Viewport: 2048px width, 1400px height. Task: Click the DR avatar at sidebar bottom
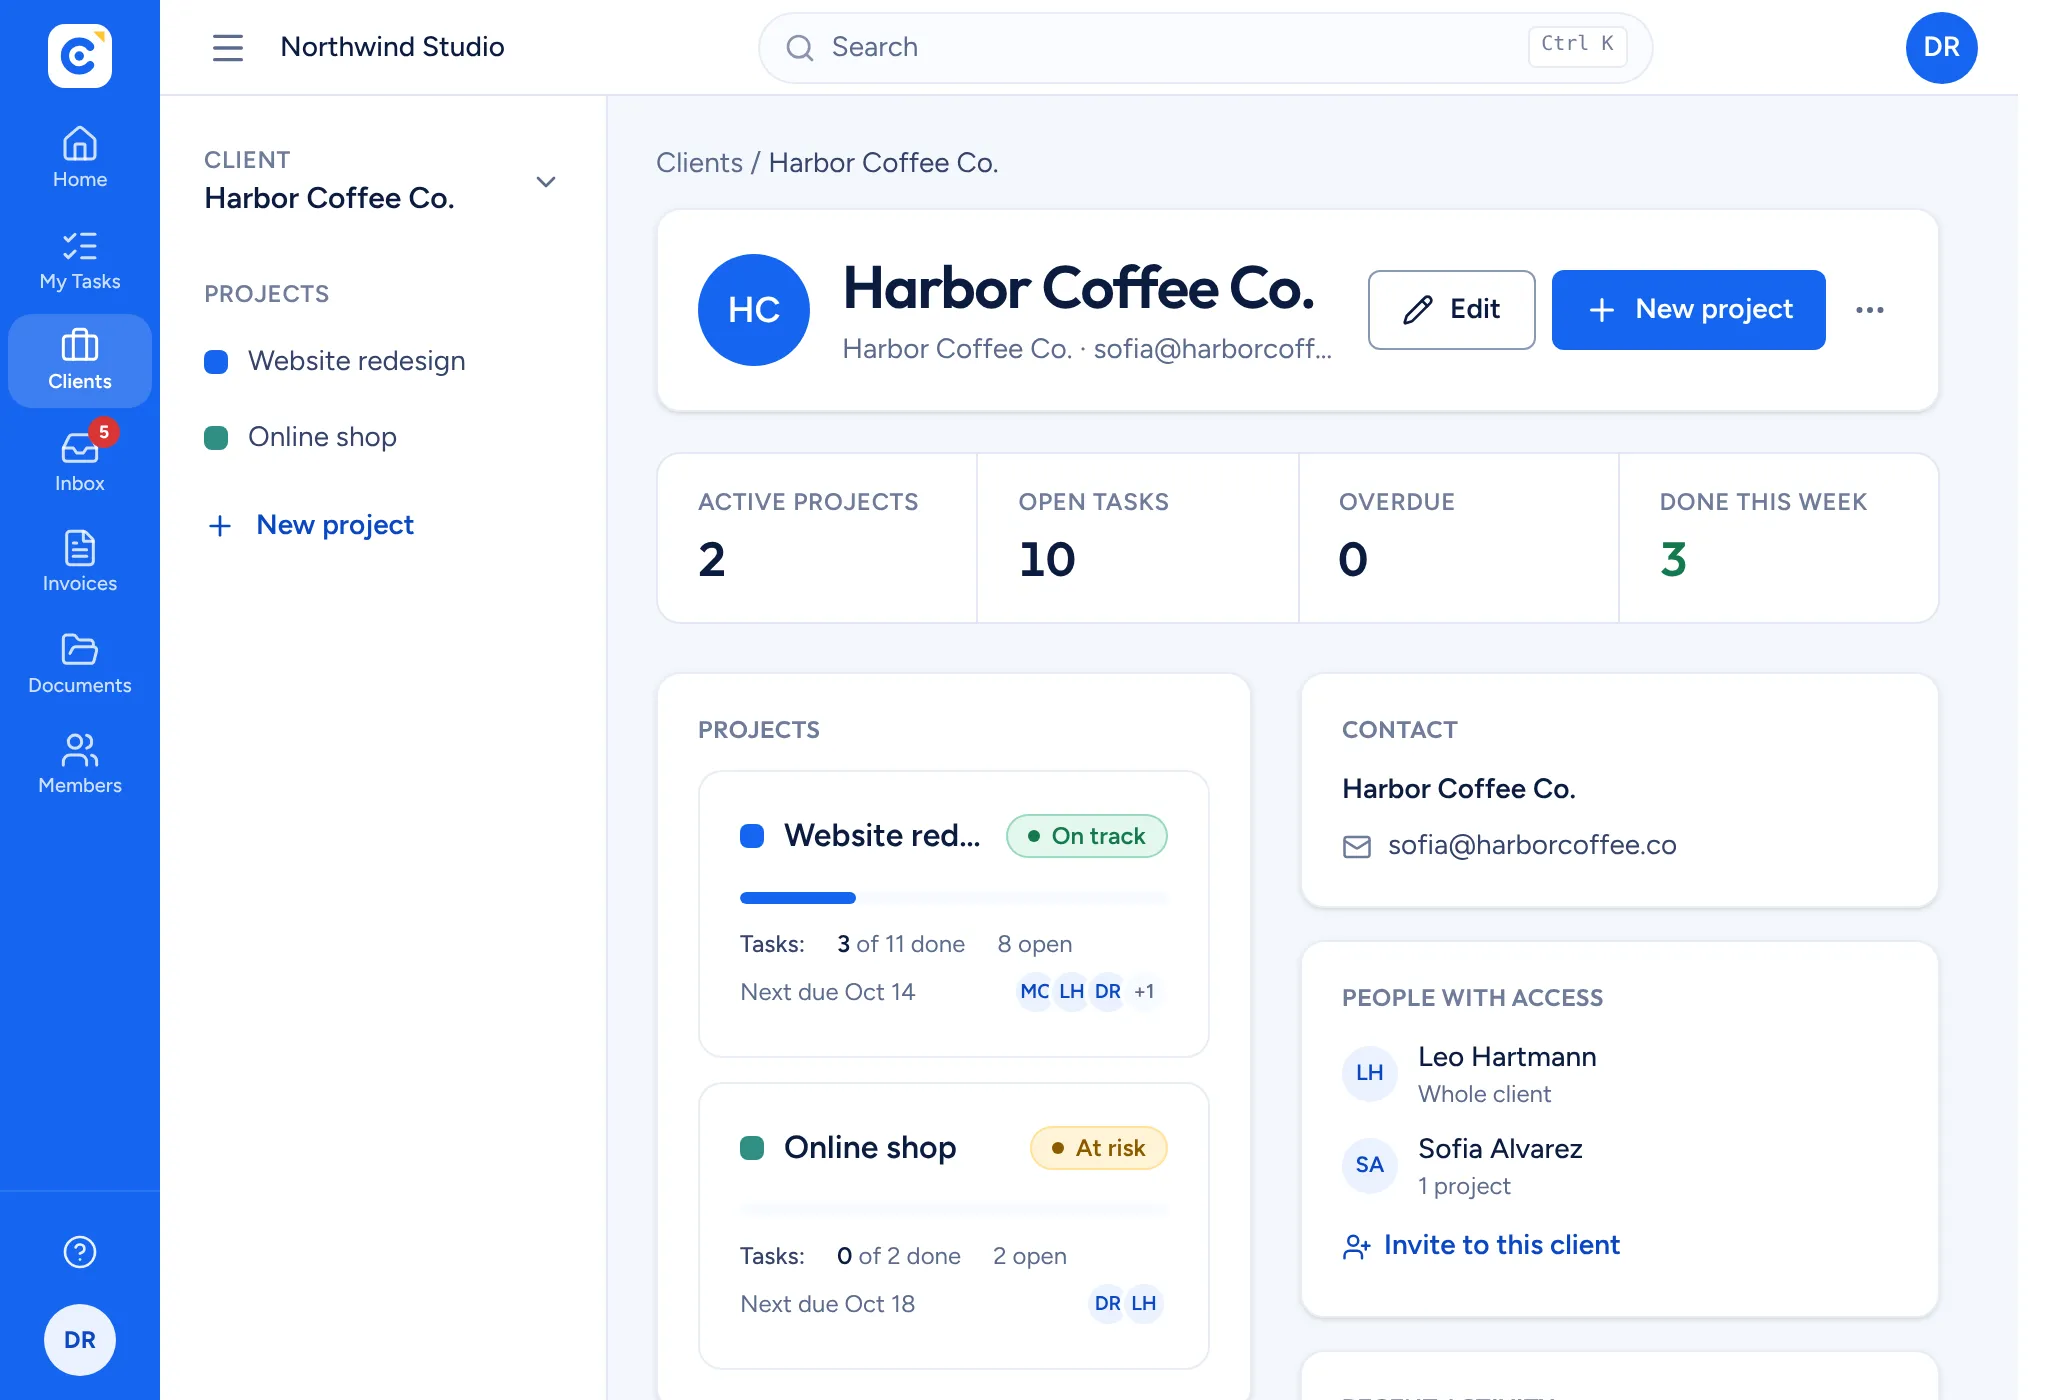coord(80,1340)
